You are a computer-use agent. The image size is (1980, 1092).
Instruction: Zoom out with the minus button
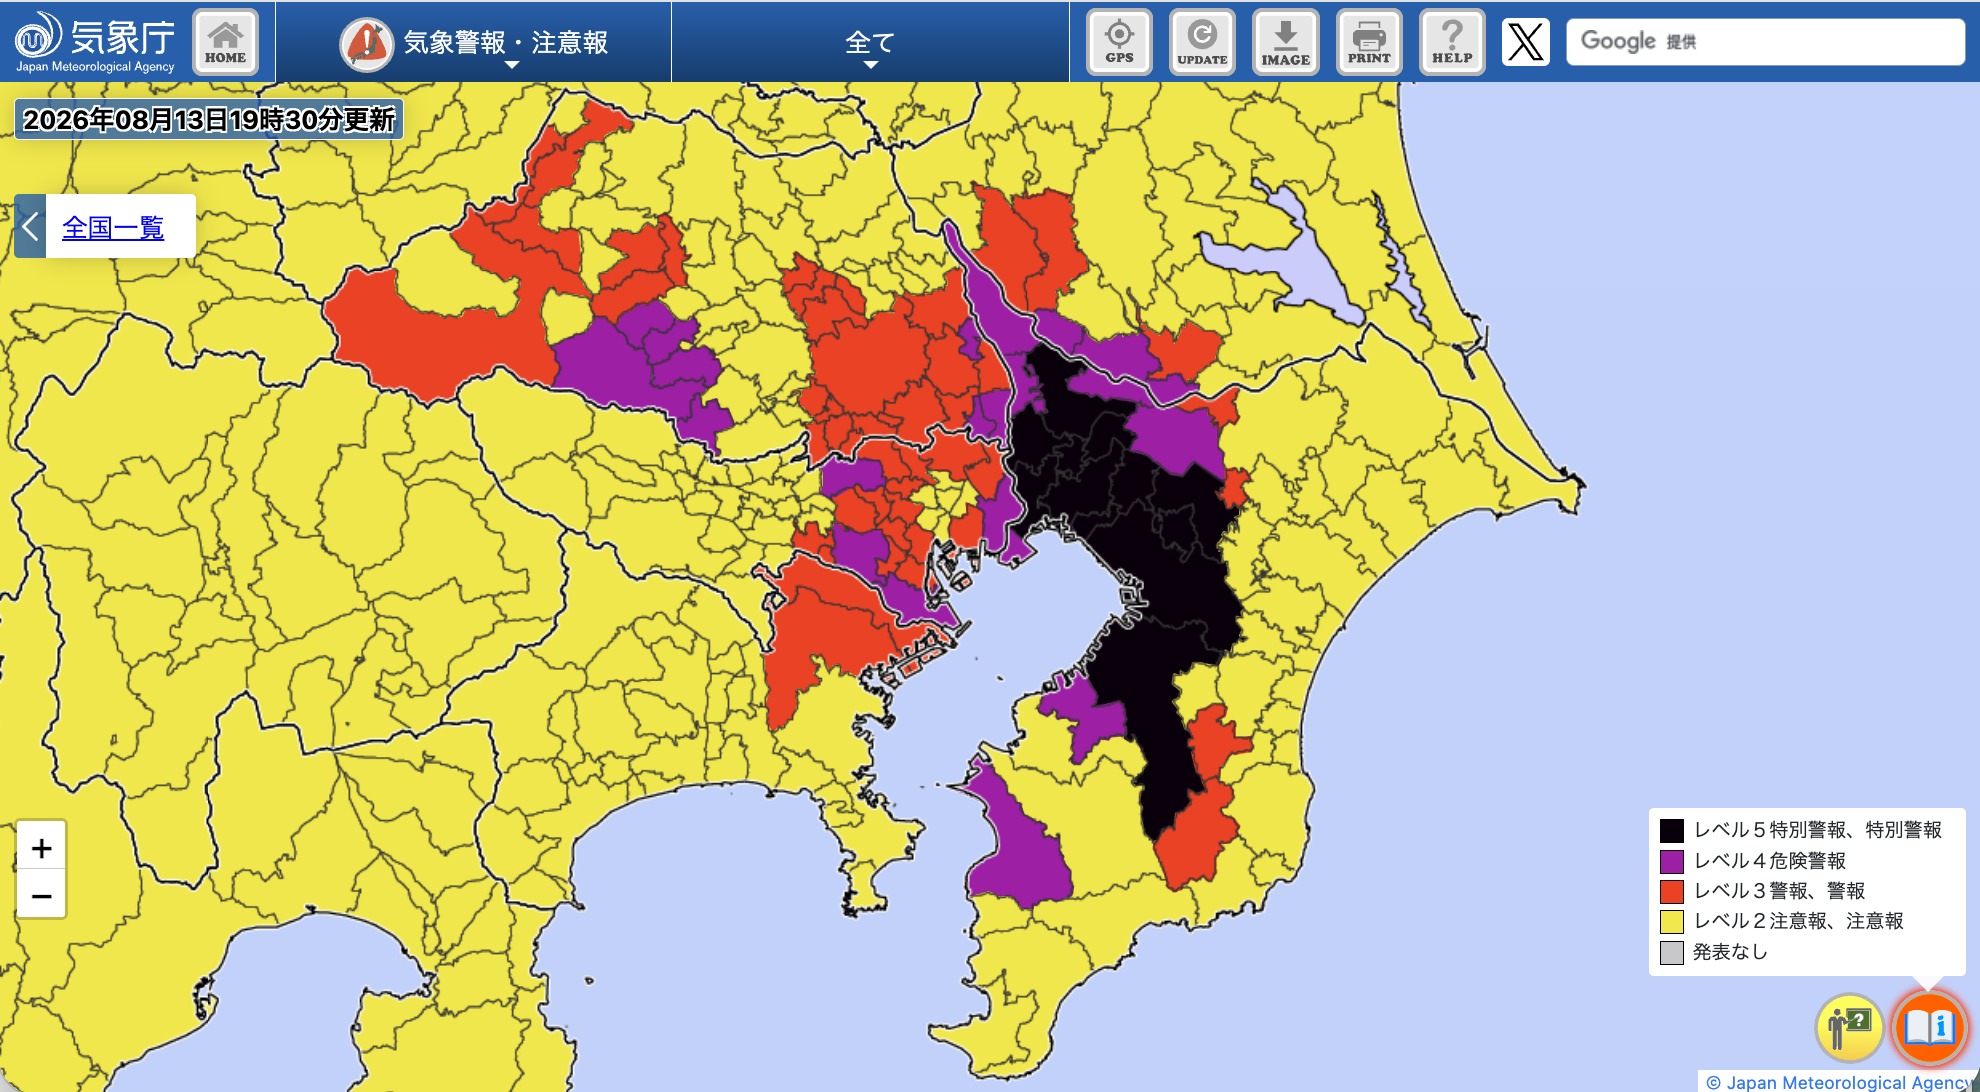click(x=41, y=895)
